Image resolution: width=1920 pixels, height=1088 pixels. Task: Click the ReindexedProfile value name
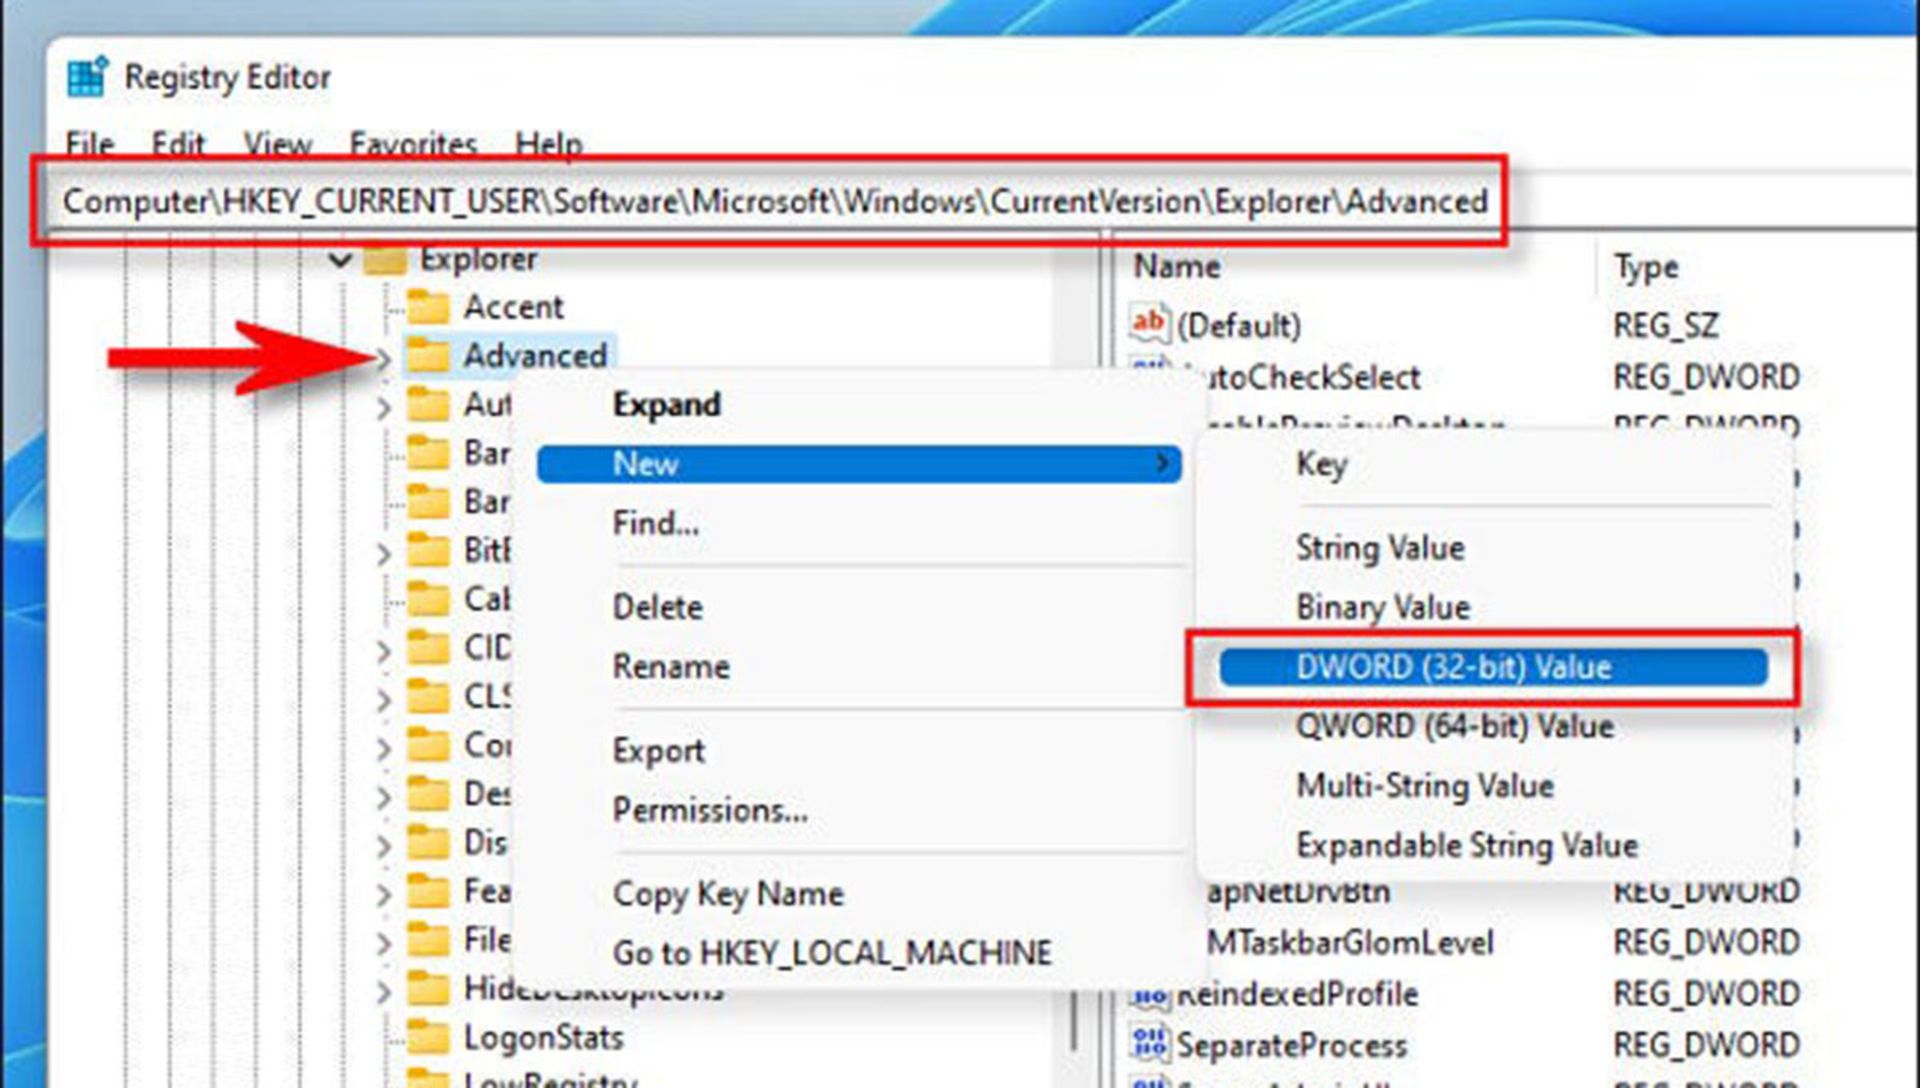click(1297, 995)
